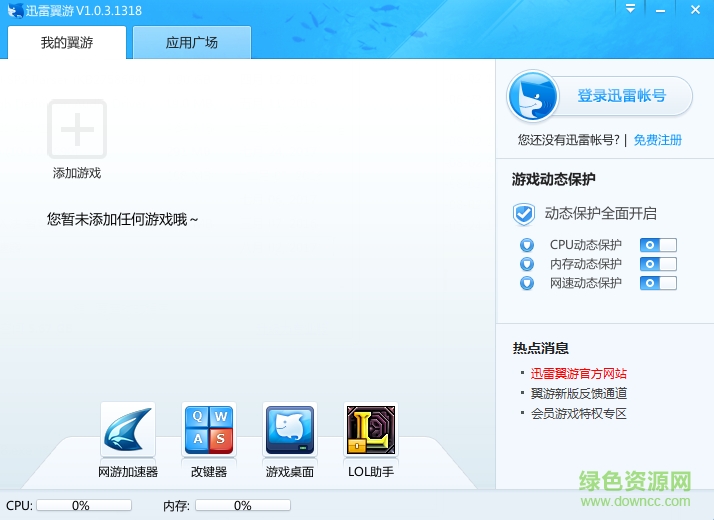This screenshot has width=714, height=520.
Task: Click the 游戏桌面 label text
Action: [x=290, y=472]
